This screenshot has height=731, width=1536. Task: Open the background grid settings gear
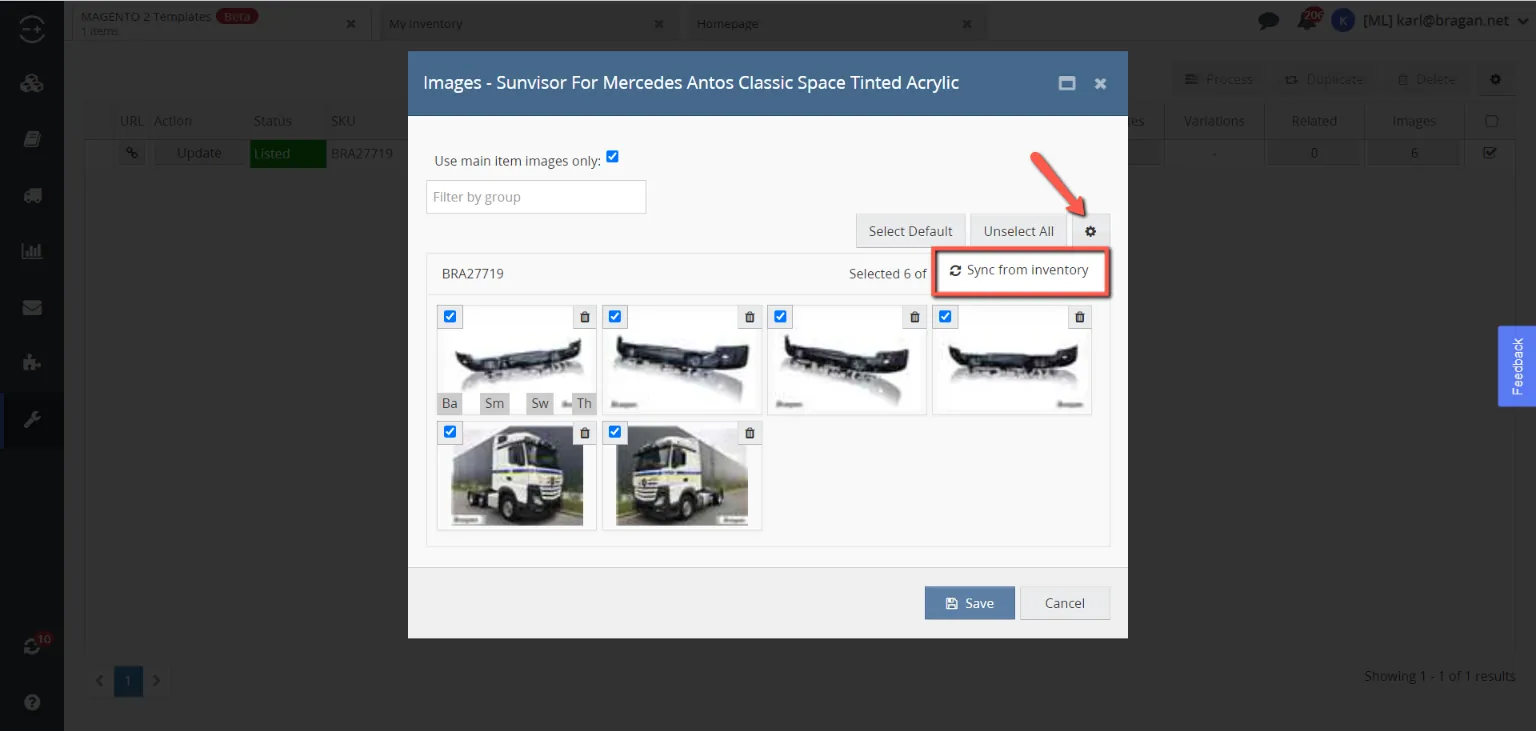1495,79
